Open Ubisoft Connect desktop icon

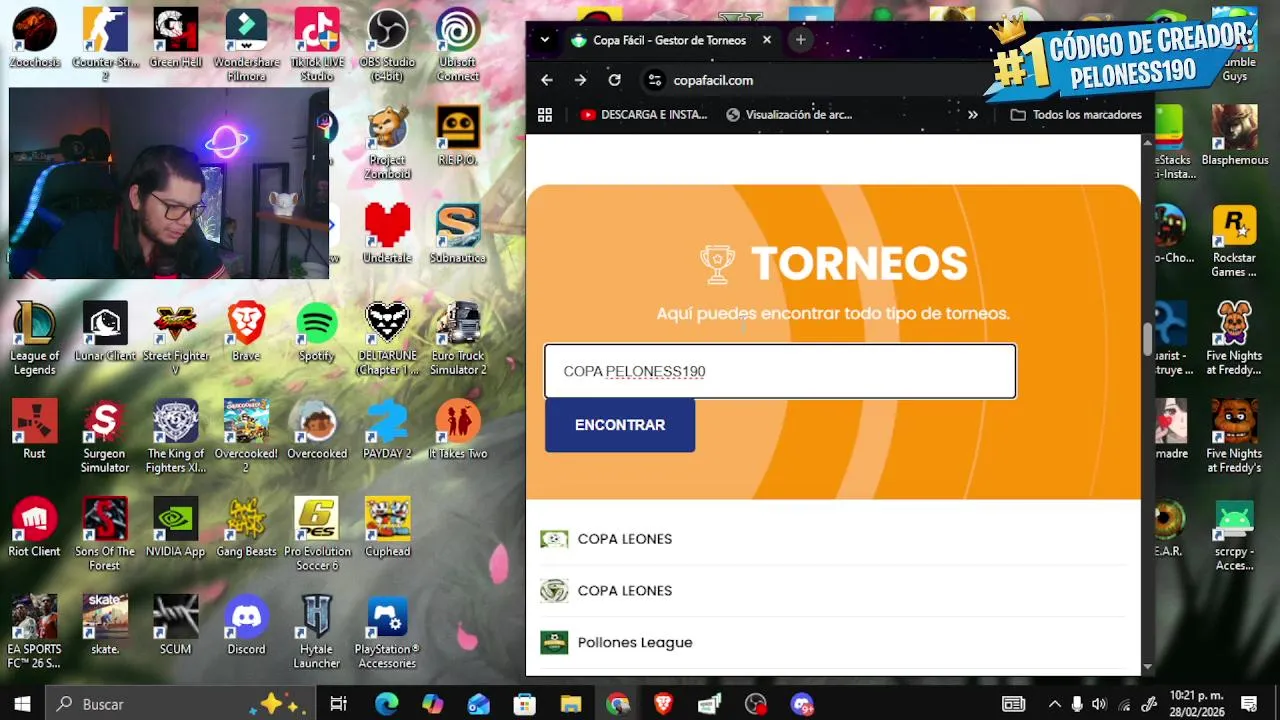(x=458, y=44)
